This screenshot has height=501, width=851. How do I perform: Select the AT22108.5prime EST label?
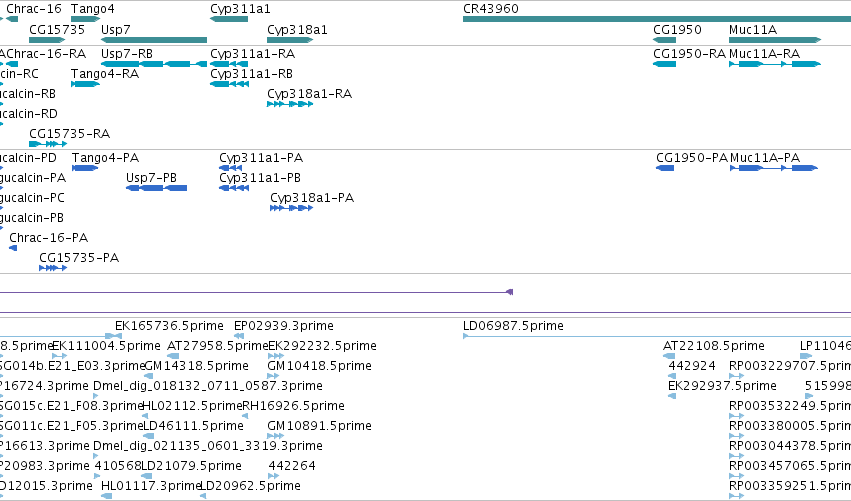point(714,346)
